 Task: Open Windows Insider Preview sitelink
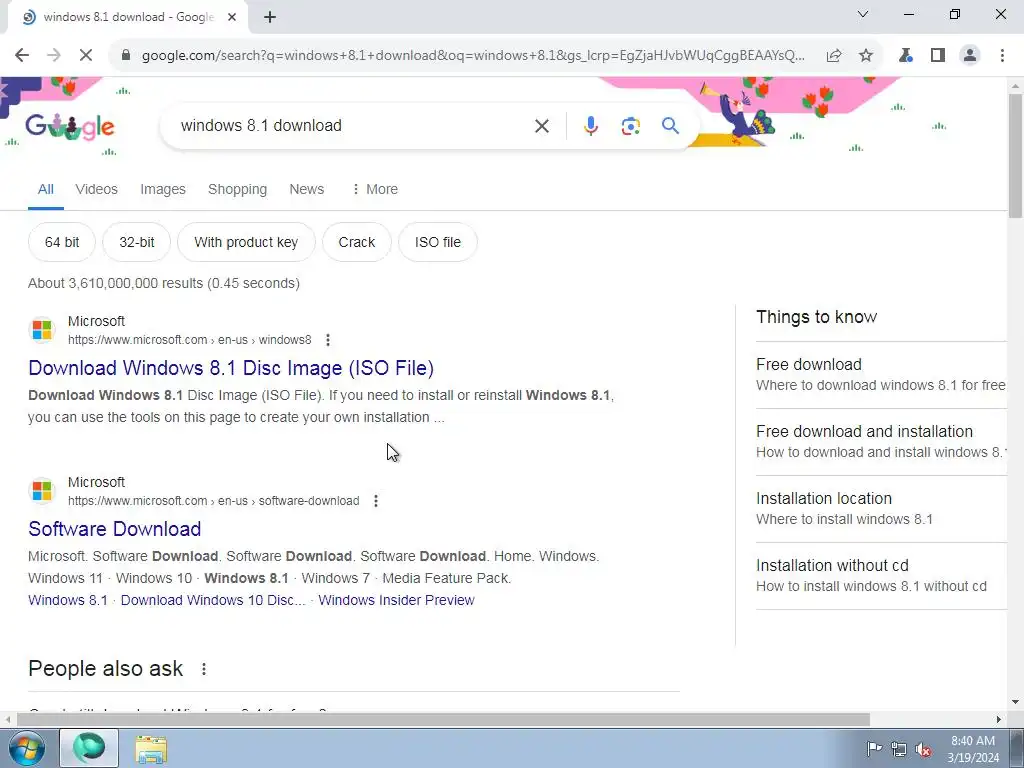[x=396, y=600]
